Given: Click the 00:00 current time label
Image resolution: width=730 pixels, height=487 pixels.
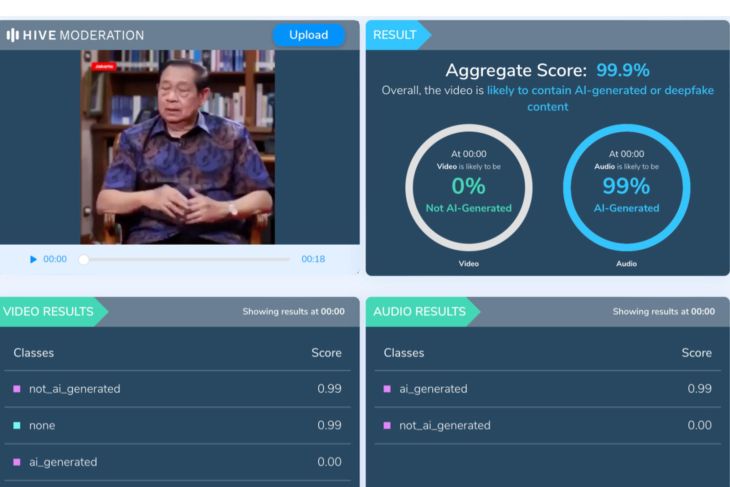Looking at the screenshot, I should tap(55, 259).
